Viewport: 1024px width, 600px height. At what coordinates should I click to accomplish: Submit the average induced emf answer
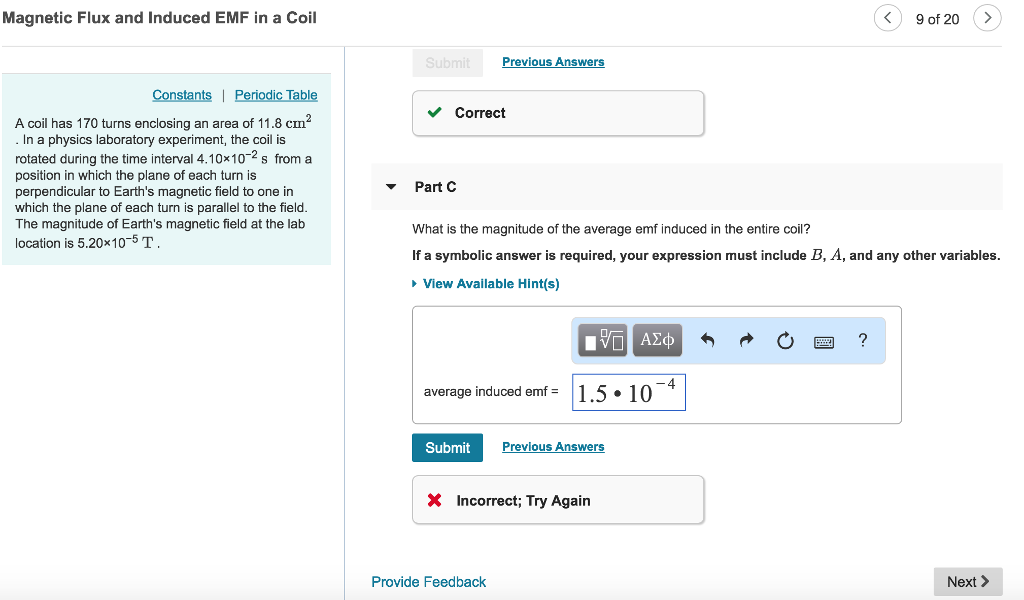click(x=447, y=447)
